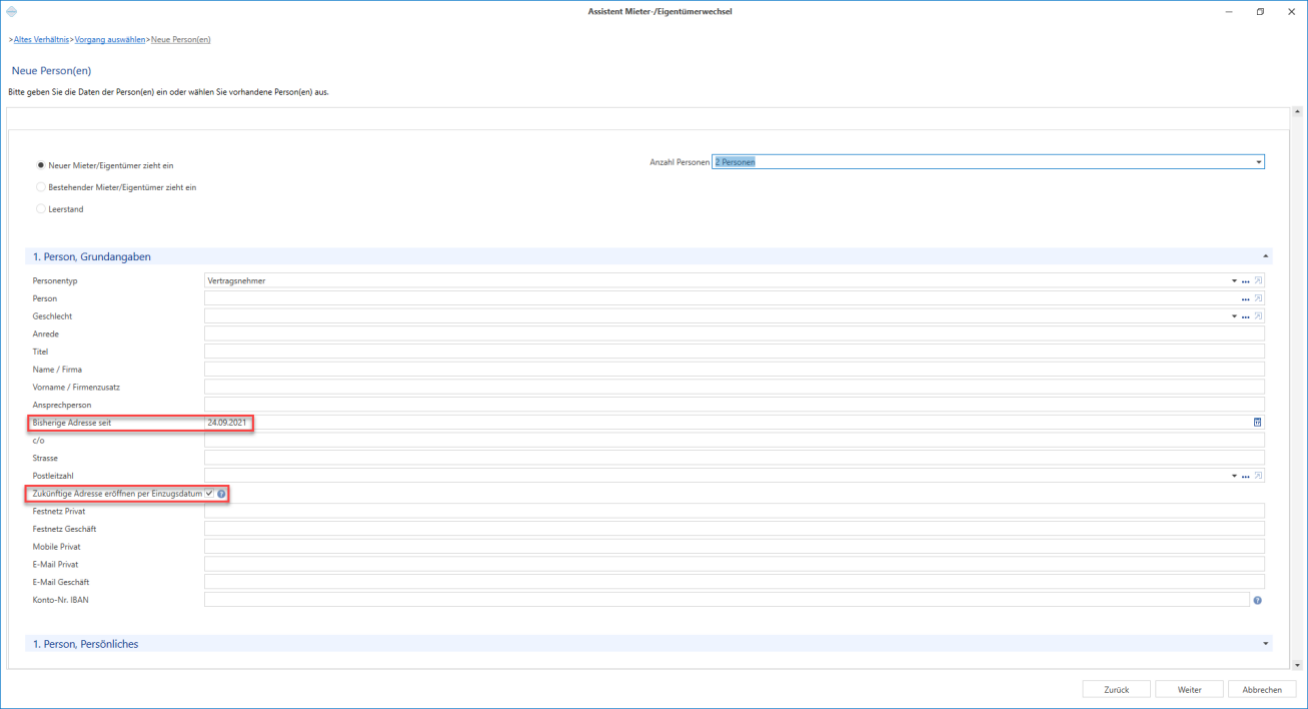The image size is (1308, 709).
Task: Click the Bisherige Adresse seit date 24.09.2021
Action: click(x=226, y=423)
